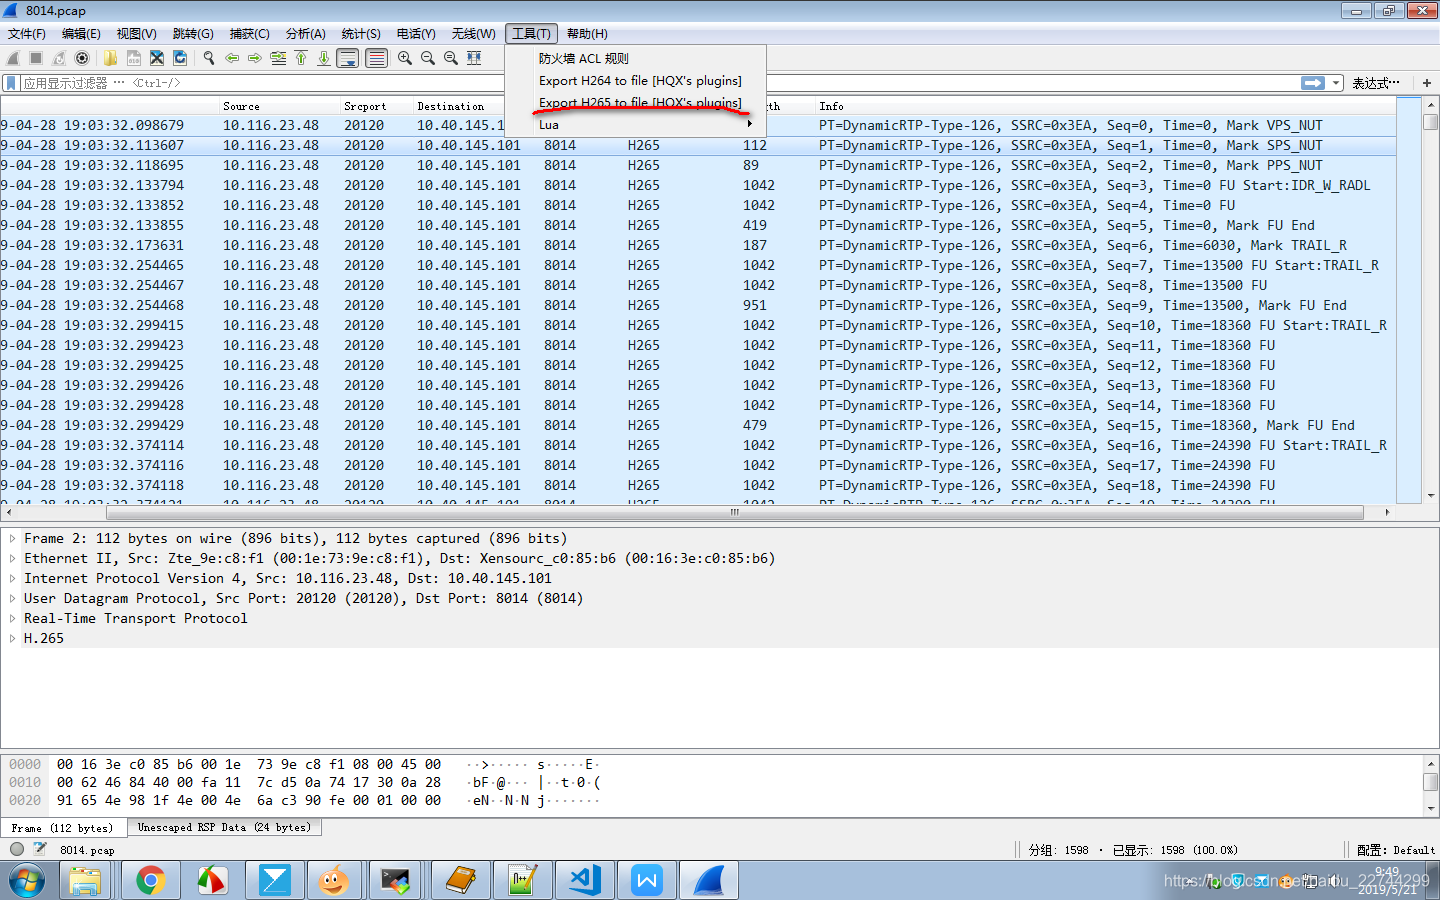Start a new capture with the shark fin icon
This screenshot has height=900, width=1440.
click(13, 58)
